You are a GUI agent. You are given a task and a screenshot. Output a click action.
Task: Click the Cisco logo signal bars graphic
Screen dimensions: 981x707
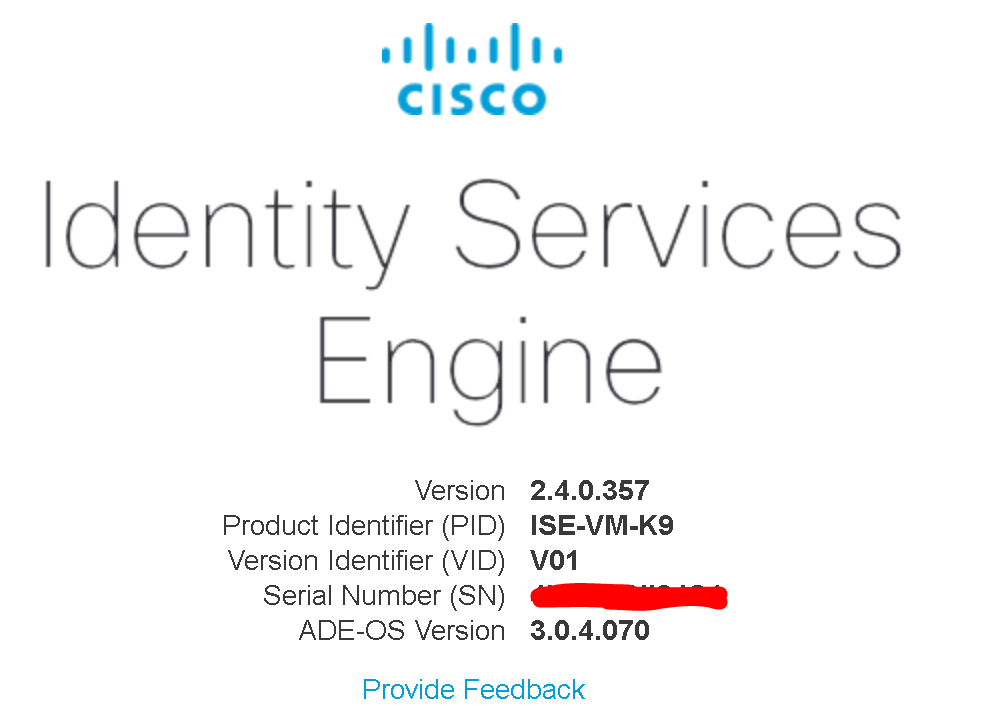[x=470, y=48]
